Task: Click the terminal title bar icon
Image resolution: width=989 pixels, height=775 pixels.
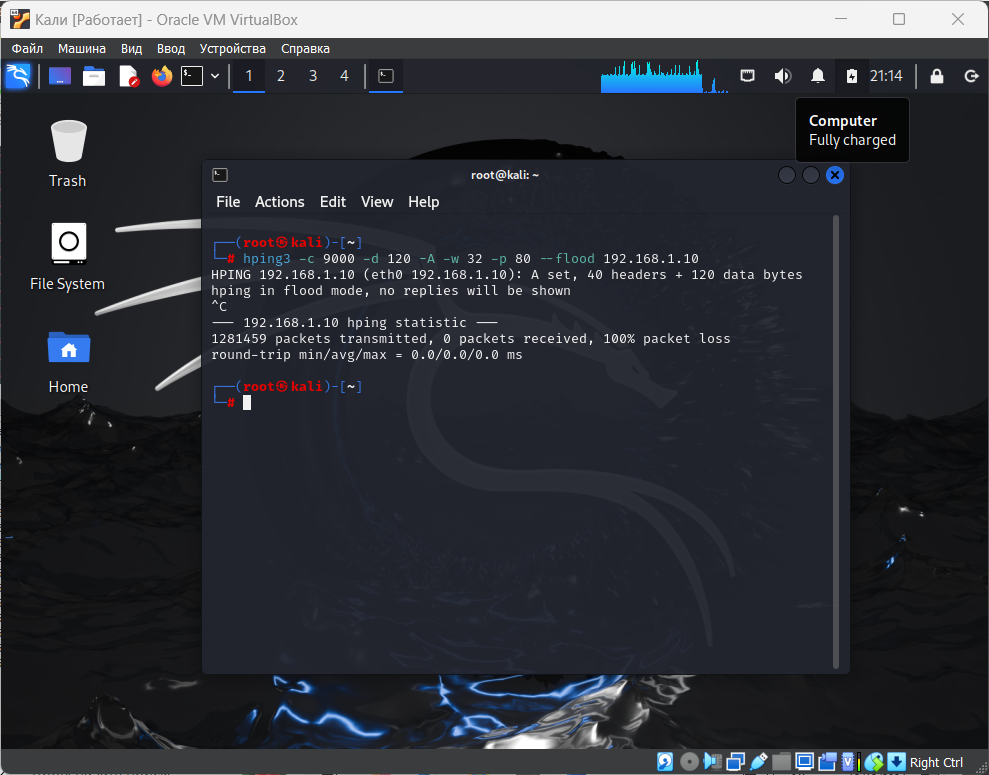Action: (219, 175)
